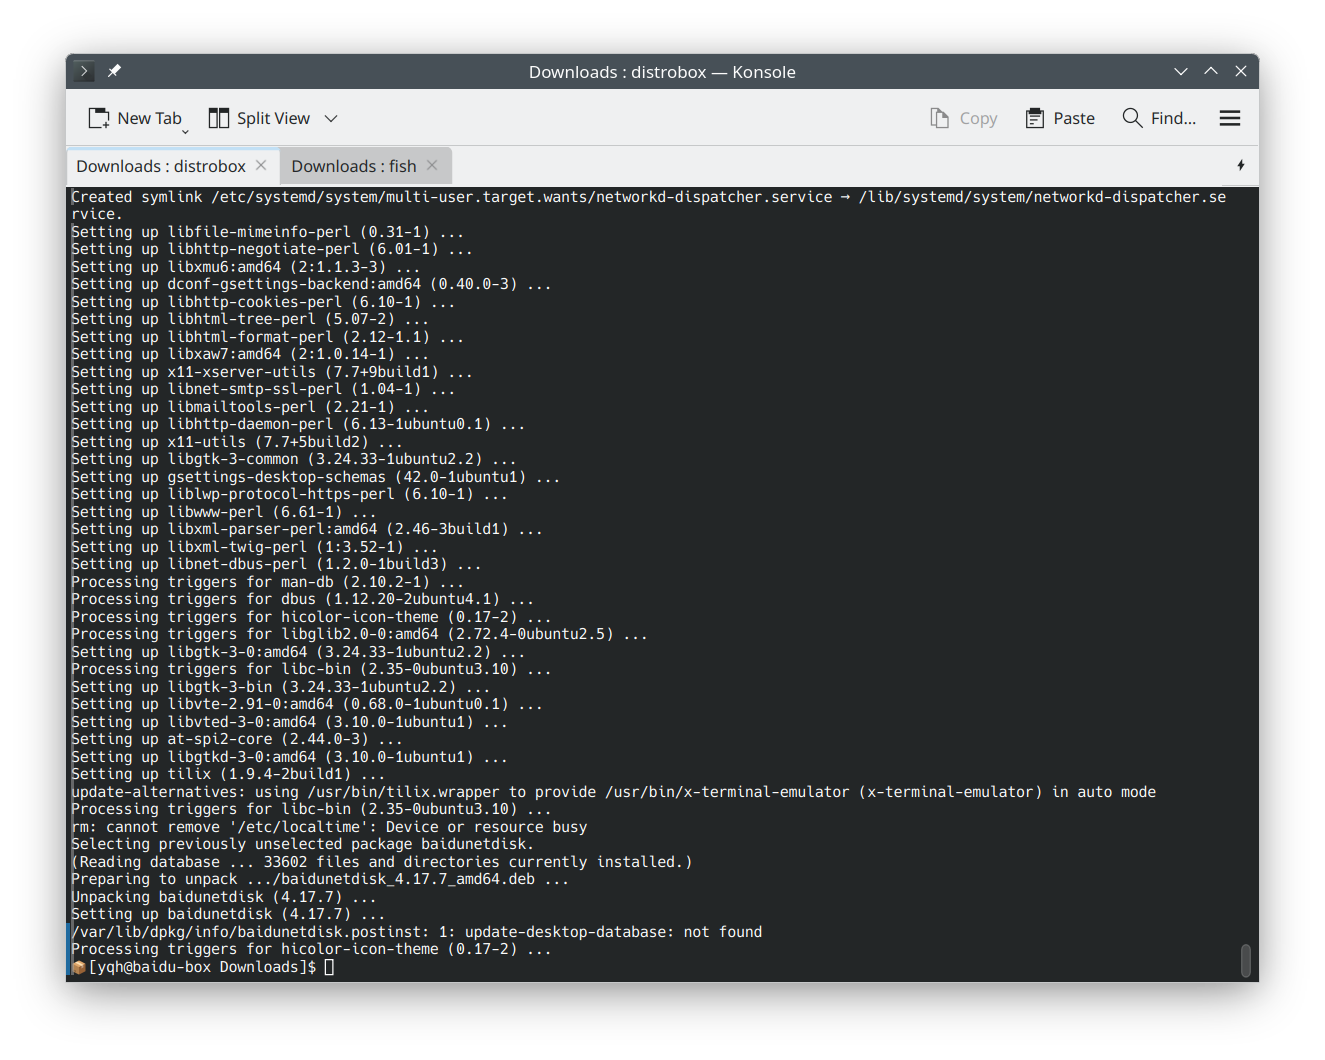Image resolution: width=1325 pixels, height=1060 pixels.
Task: Click 'Setting up gsettings-desktop-schemas' line
Action: coord(316,477)
